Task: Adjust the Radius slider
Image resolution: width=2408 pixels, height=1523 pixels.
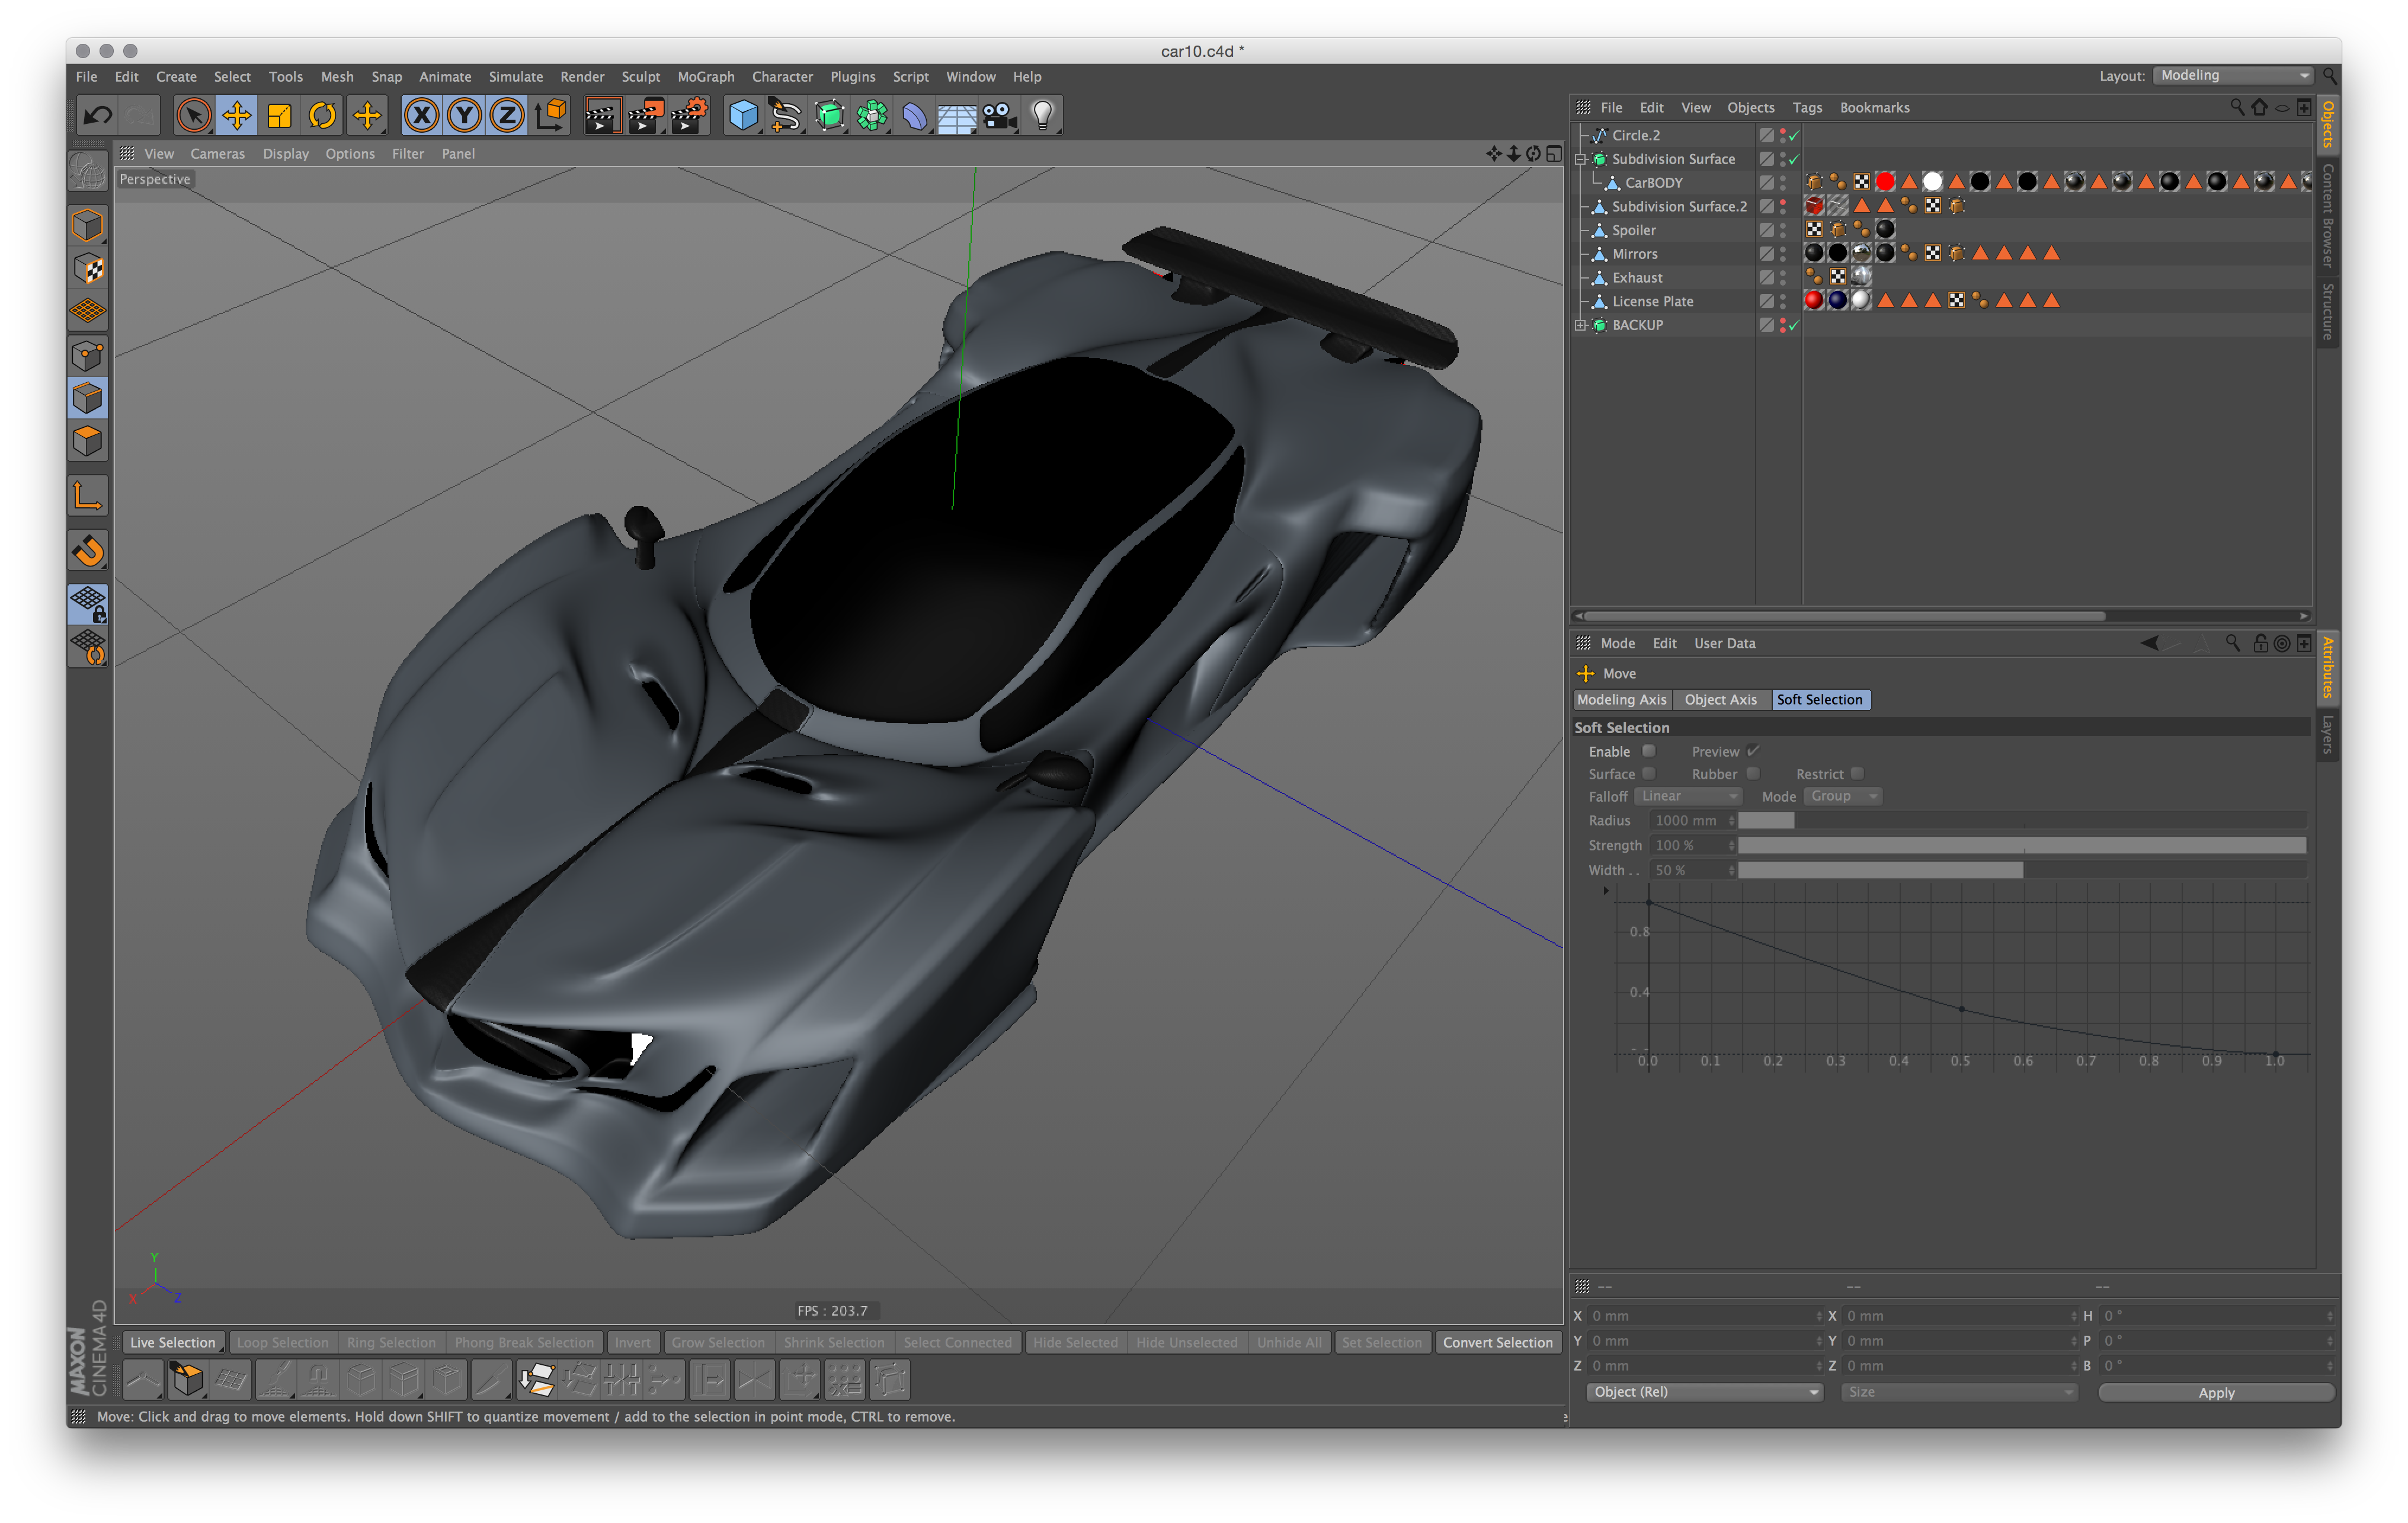Action: 2022,820
